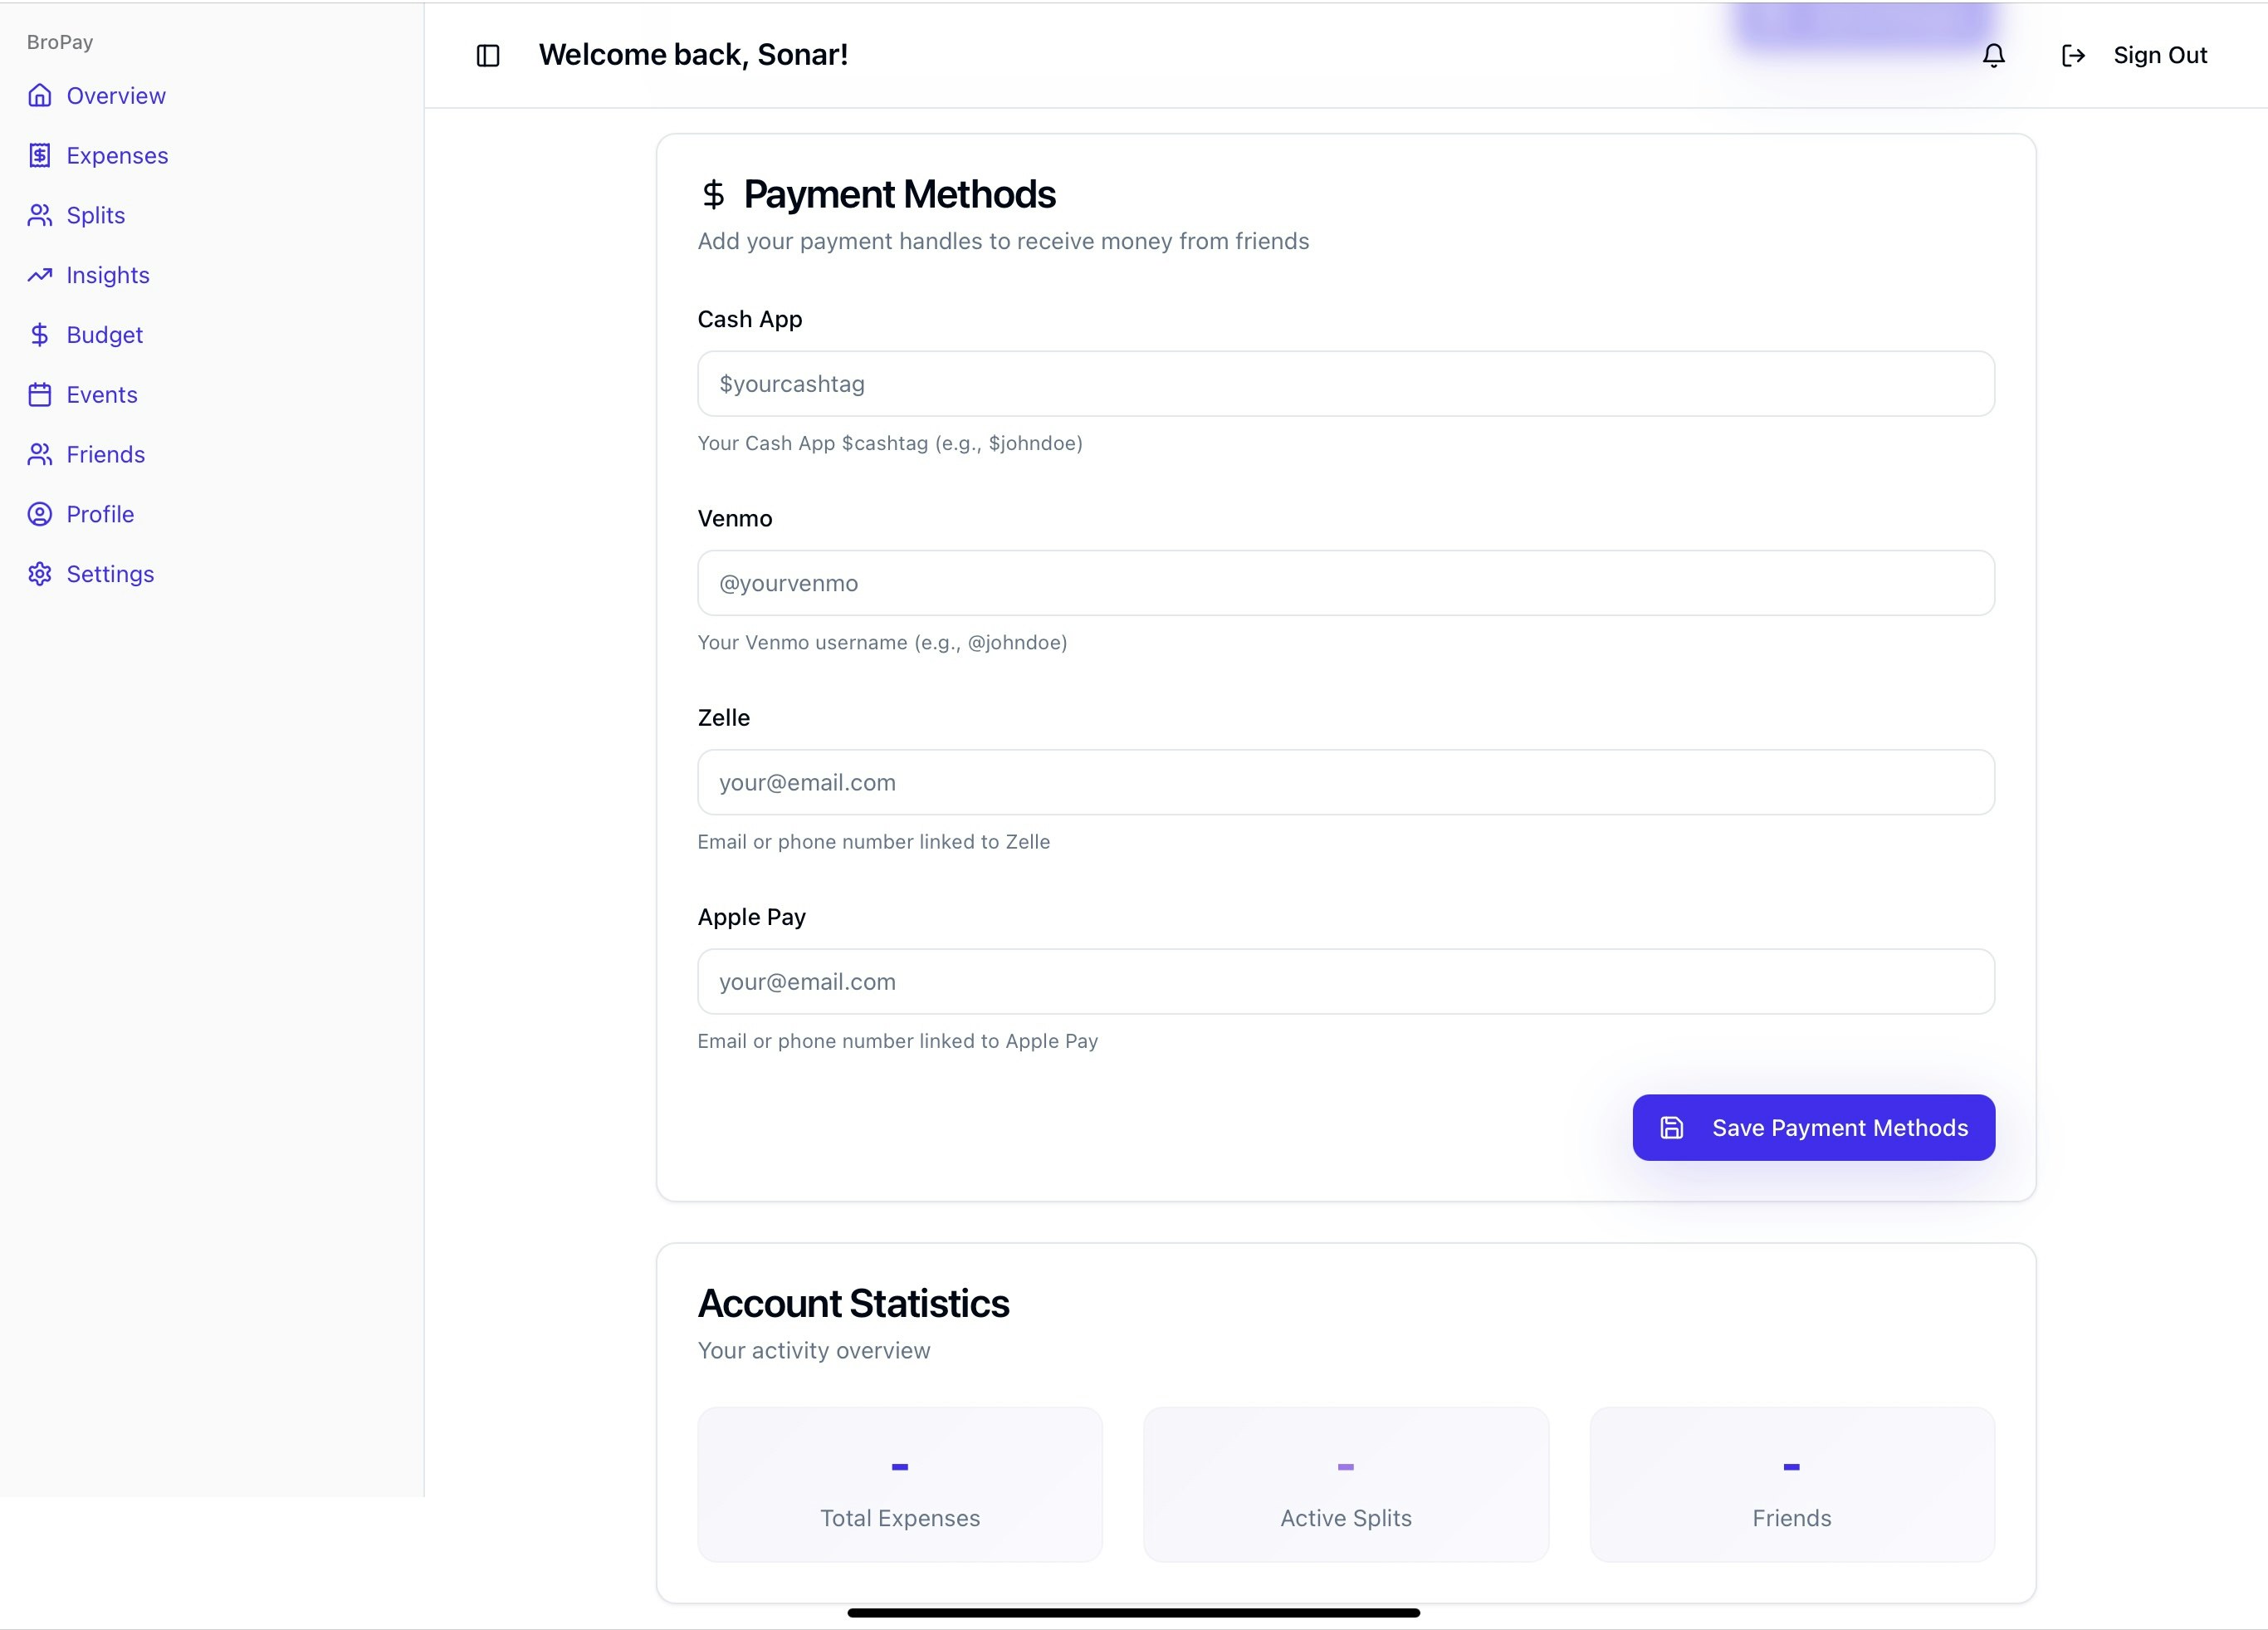Click the Splits people icon
This screenshot has height=1630, width=2268.
pyautogui.click(x=40, y=215)
